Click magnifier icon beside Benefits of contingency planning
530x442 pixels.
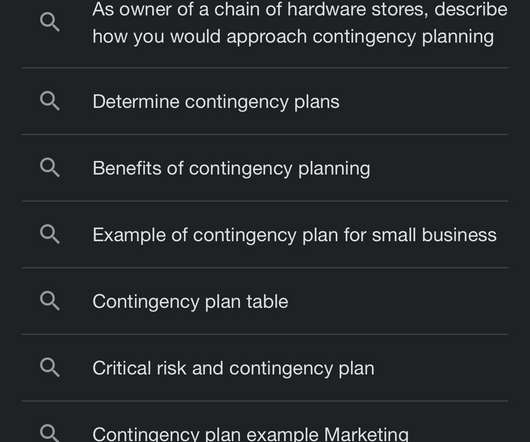(x=50, y=168)
